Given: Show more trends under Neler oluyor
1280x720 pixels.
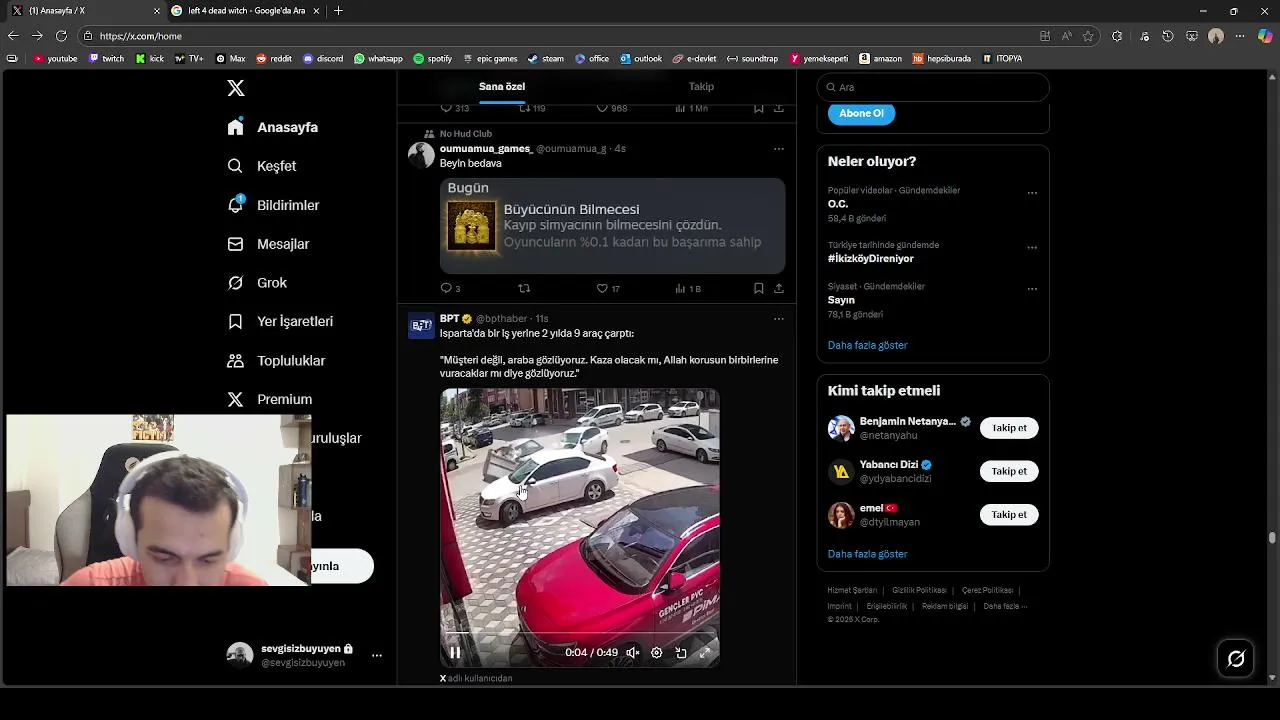Looking at the screenshot, I should 867,345.
